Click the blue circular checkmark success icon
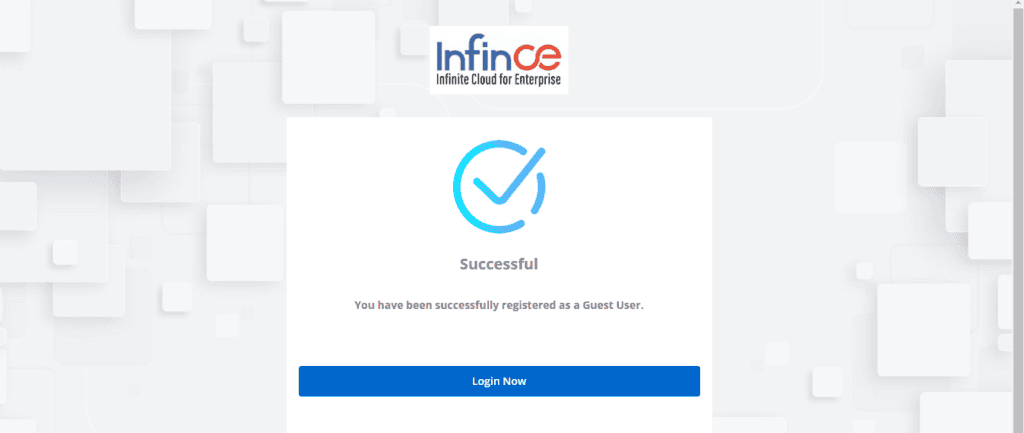Image resolution: width=1024 pixels, height=433 pixels. 500,186
